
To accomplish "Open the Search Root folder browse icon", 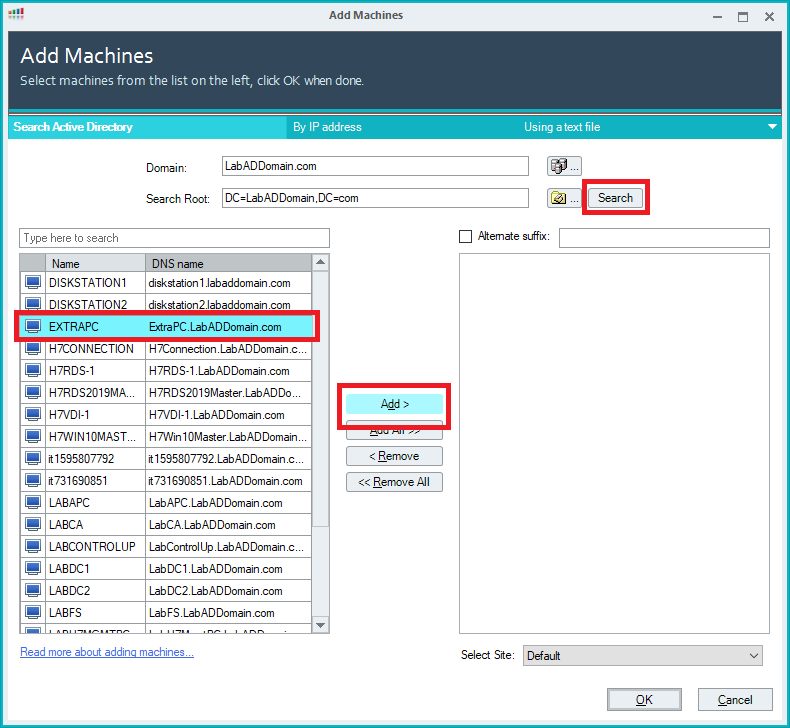I will point(563,198).
